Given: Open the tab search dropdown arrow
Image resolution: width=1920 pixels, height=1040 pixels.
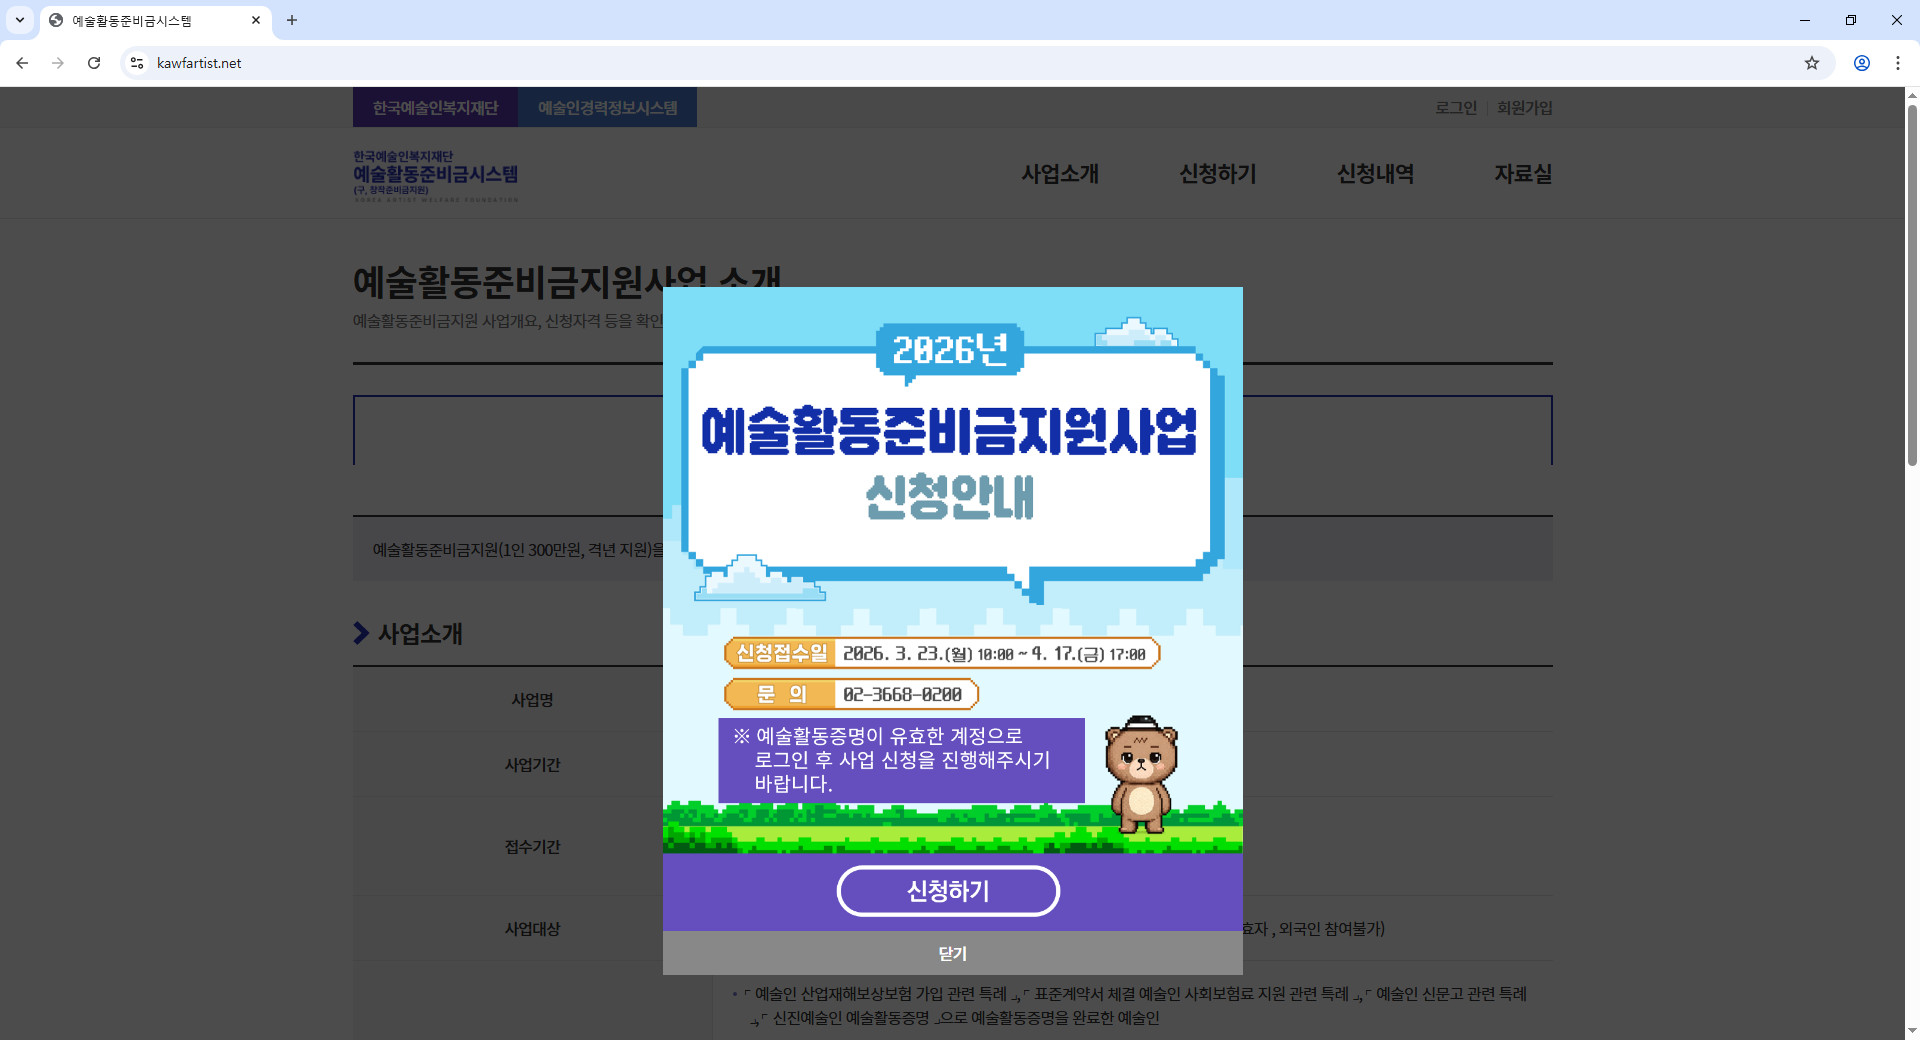Looking at the screenshot, I should point(20,20).
